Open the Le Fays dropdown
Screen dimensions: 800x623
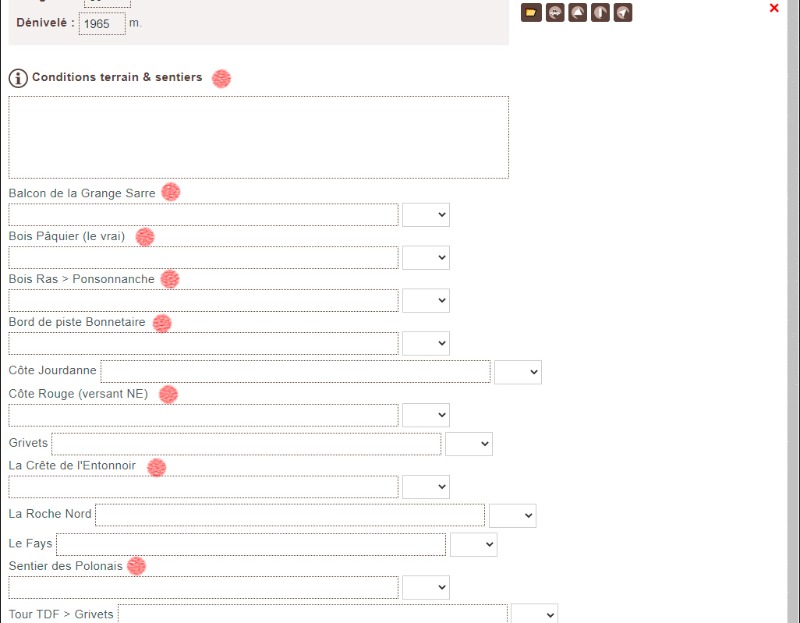473,544
